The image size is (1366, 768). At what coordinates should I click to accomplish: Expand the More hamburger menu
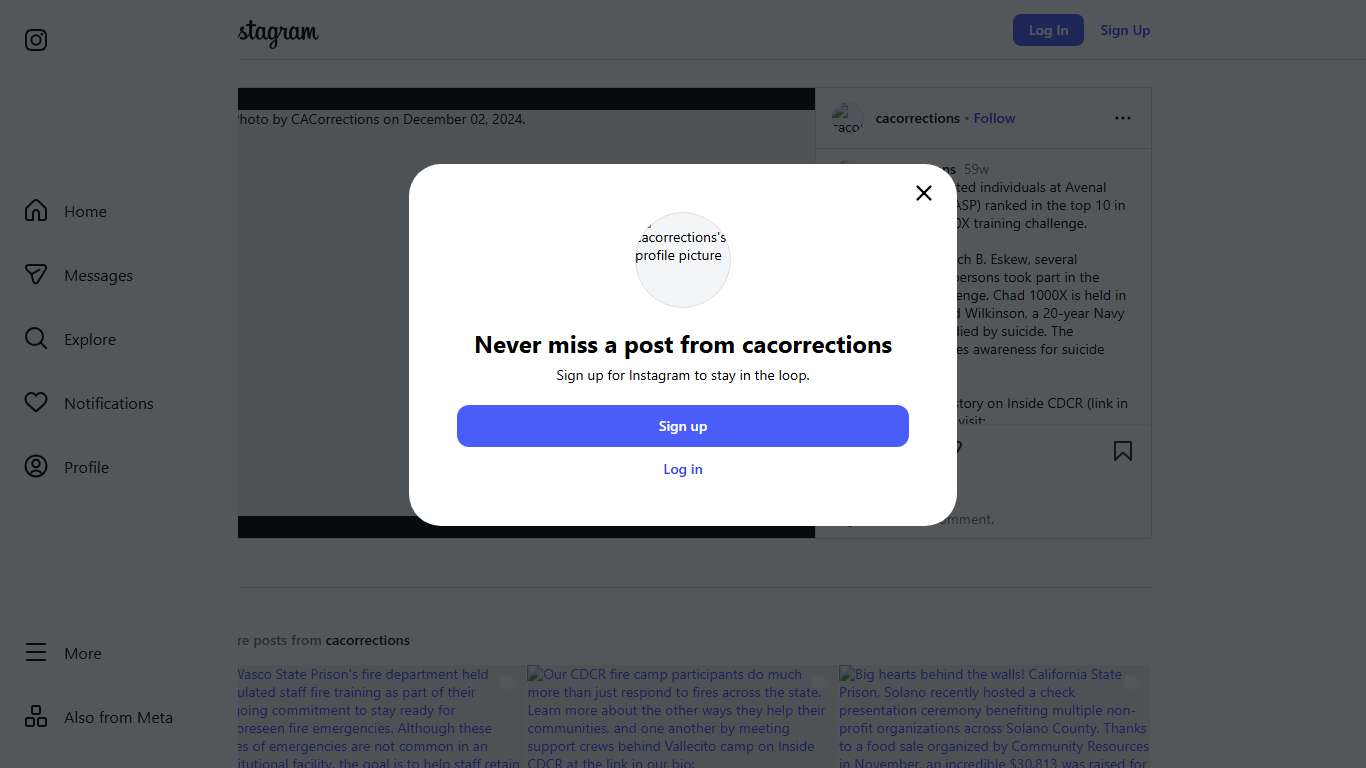pyautogui.click(x=36, y=653)
